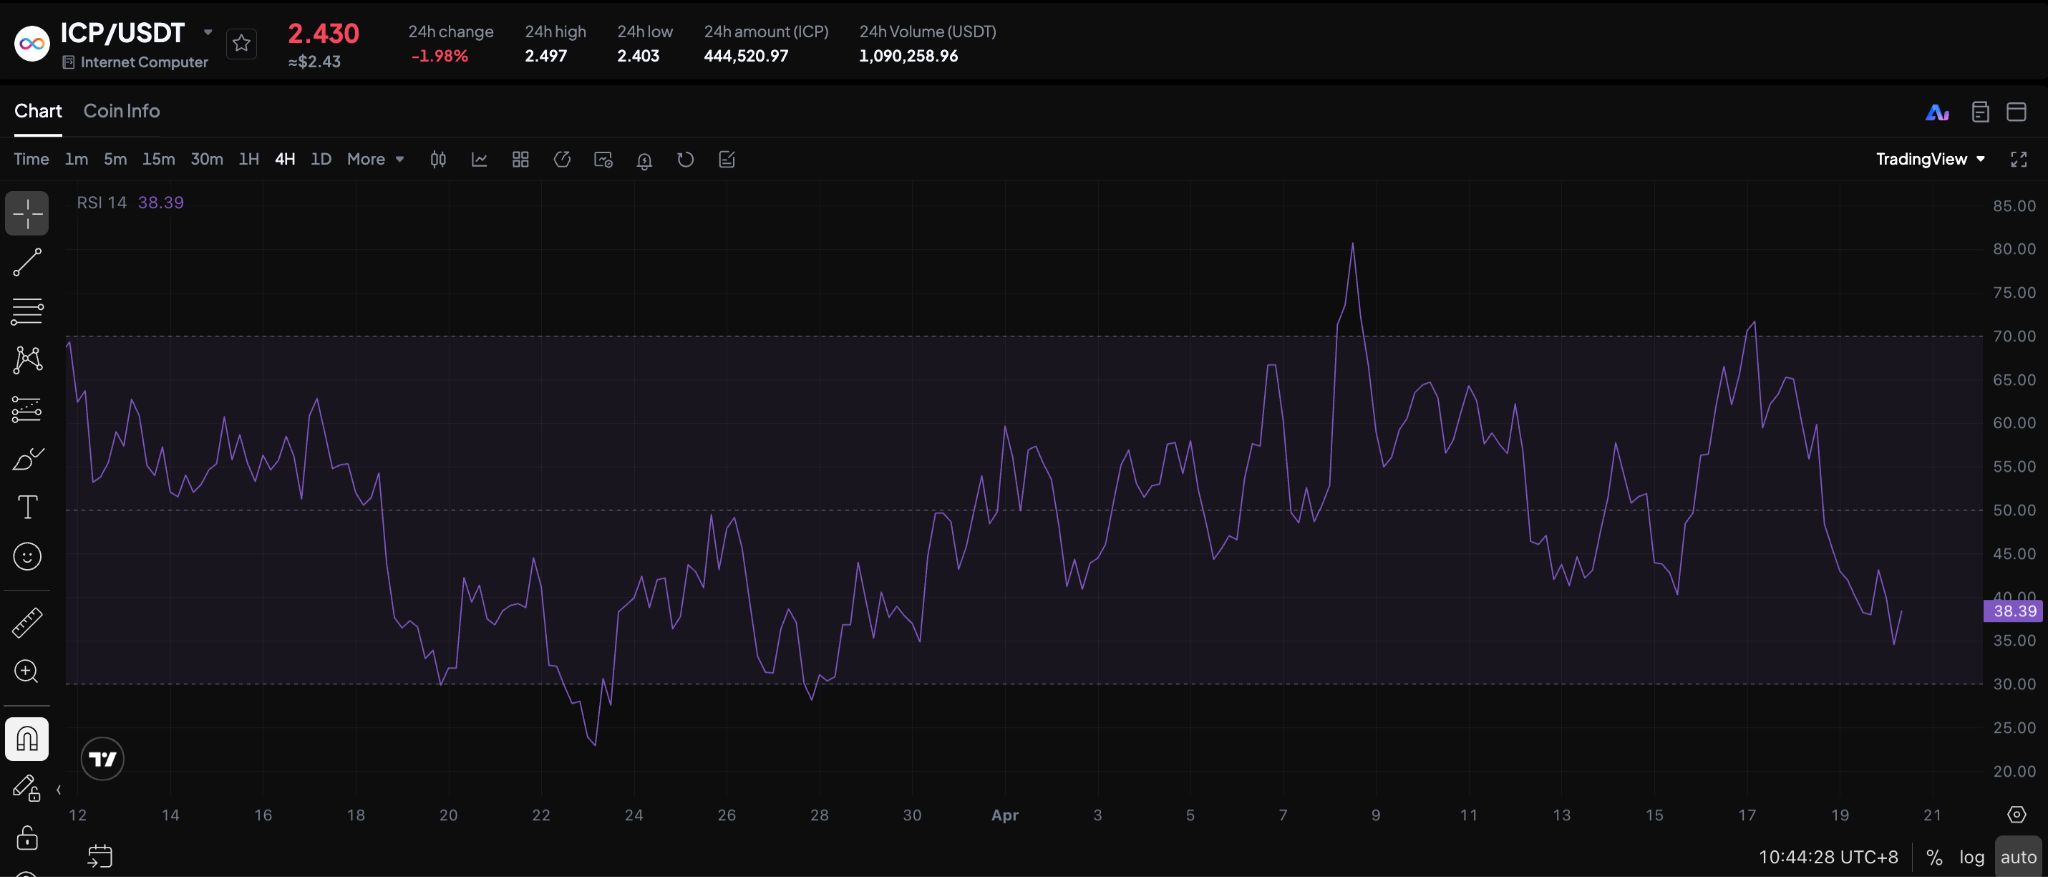Click the ruler measure tool
Viewport: 2048px width, 877px height.
pyautogui.click(x=27, y=623)
